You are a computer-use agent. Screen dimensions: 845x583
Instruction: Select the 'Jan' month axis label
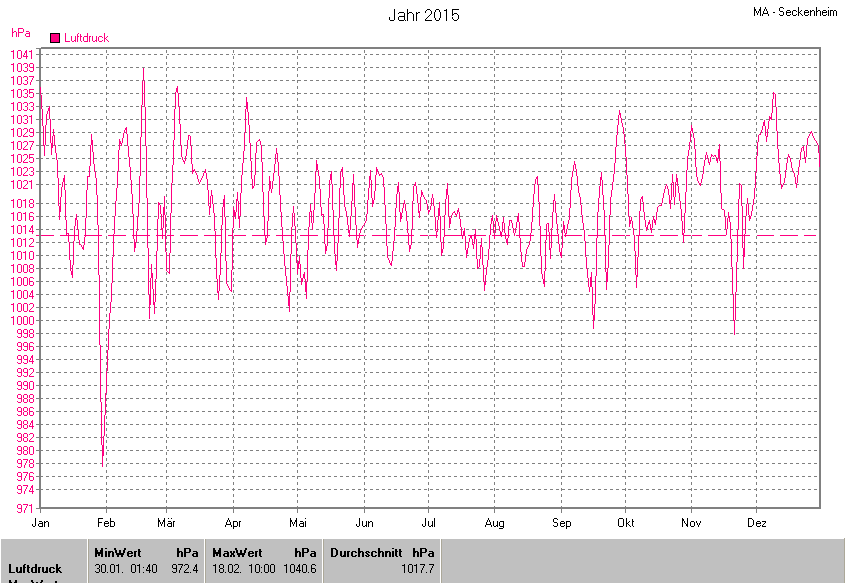pos(41,523)
